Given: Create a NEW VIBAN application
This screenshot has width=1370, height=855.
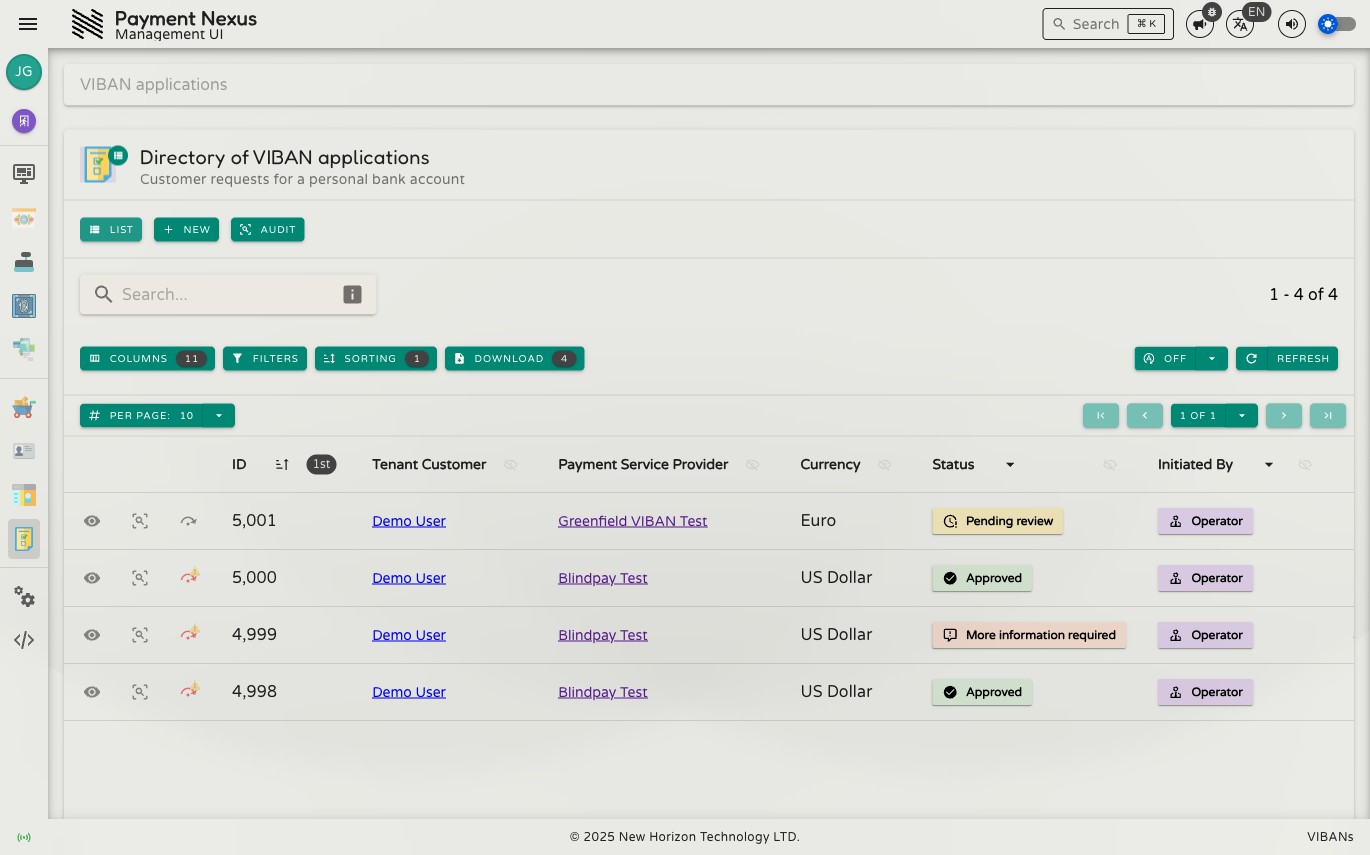Looking at the screenshot, I should point(186,229).
